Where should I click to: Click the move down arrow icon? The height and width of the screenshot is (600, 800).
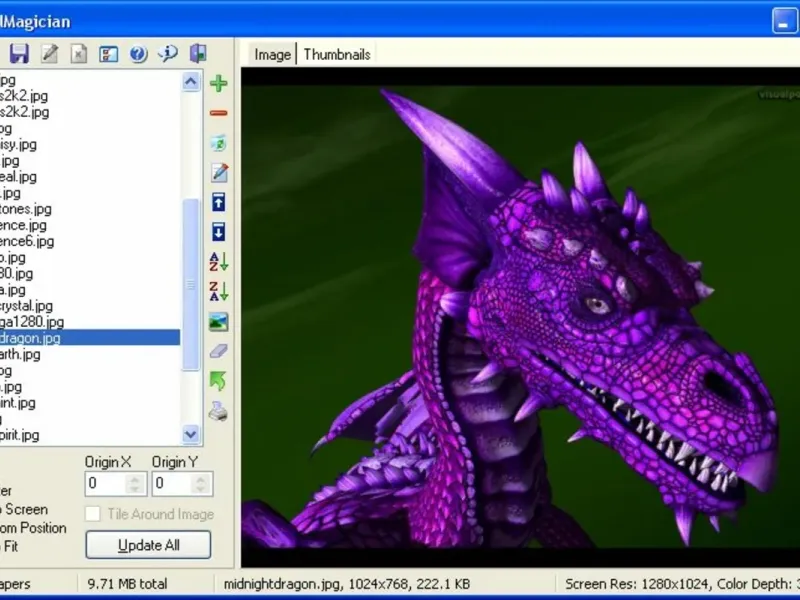click(x=219, y=232)
